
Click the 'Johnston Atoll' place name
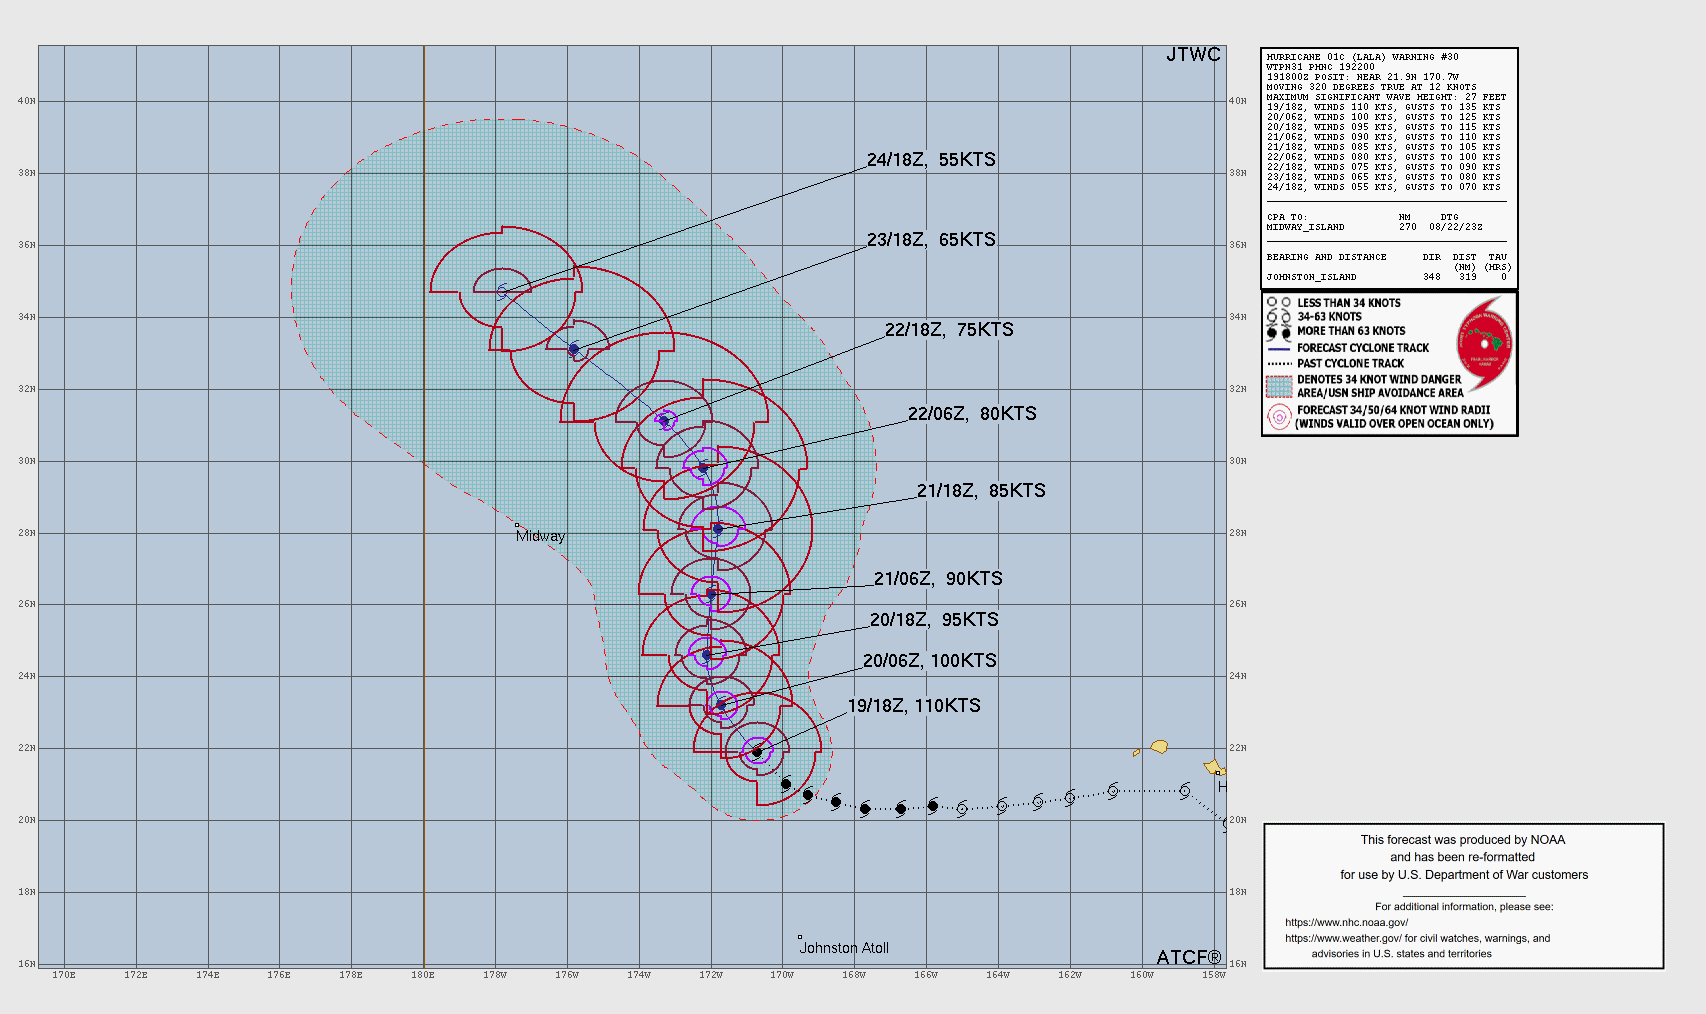[844, 949]
